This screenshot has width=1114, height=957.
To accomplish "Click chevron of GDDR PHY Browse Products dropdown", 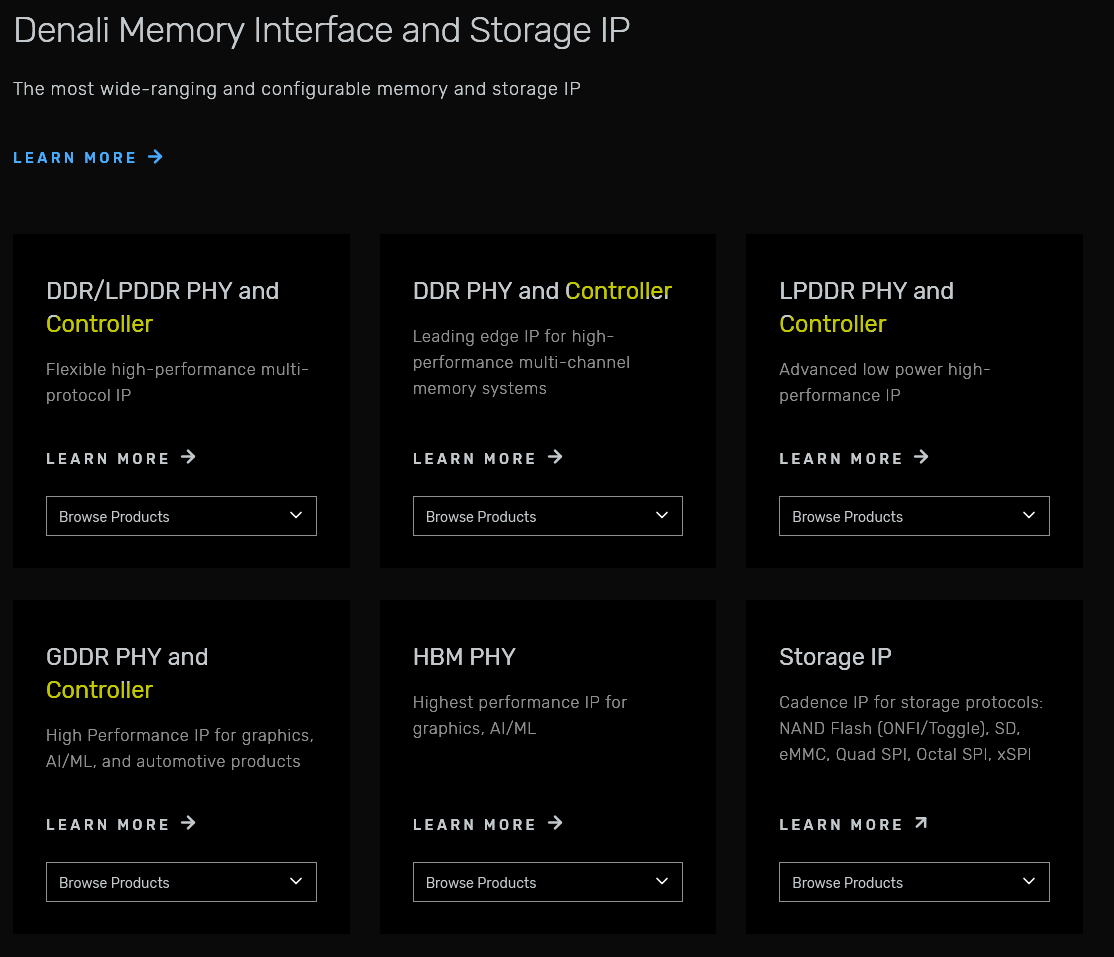I will 296,881.
